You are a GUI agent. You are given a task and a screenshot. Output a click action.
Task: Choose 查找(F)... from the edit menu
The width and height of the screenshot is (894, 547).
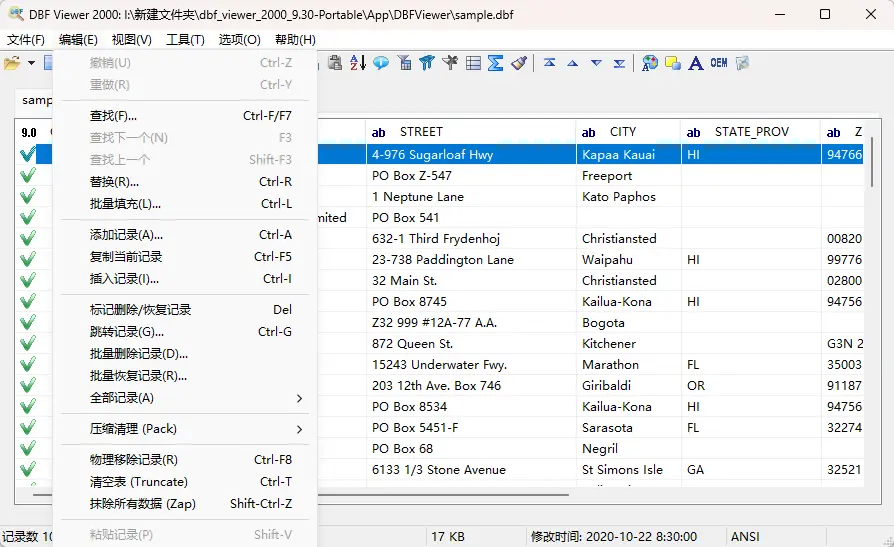click(x=185, y=116)
